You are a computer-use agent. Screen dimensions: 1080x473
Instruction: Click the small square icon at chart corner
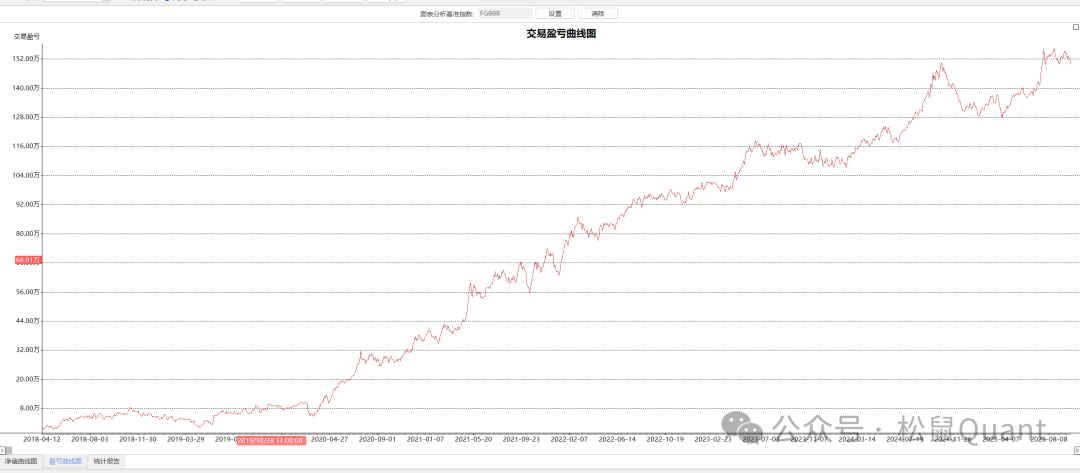tap(1075, 27)
